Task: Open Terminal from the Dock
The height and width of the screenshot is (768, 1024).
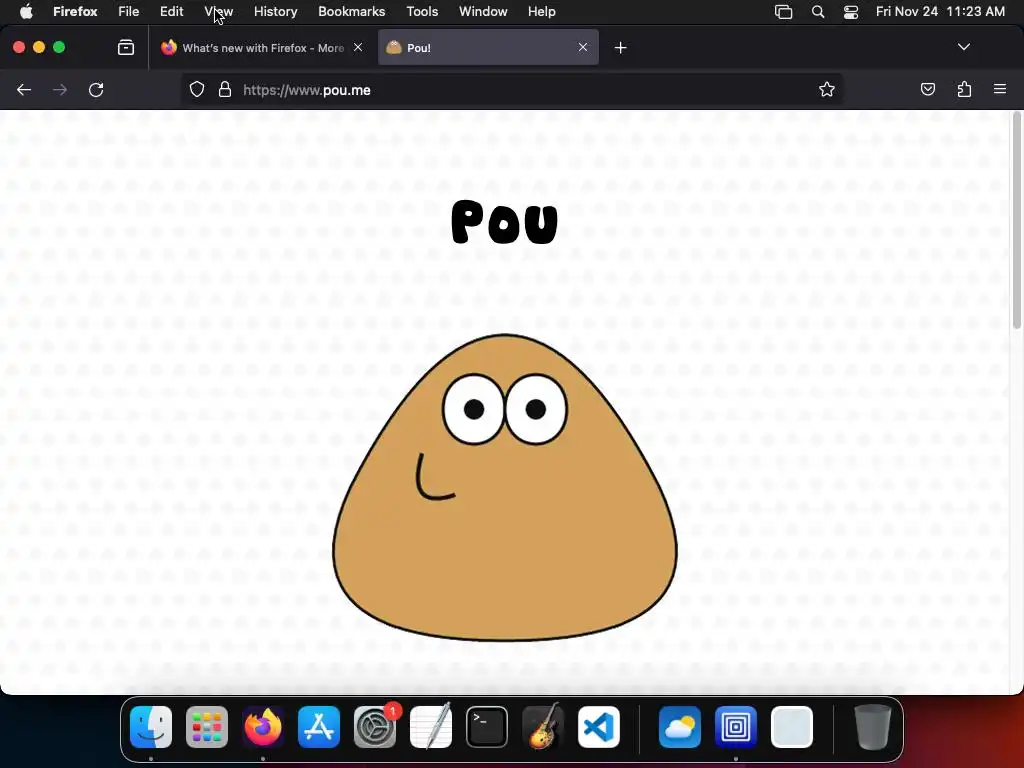Action: pyautogui.click(x=487, y=727)
